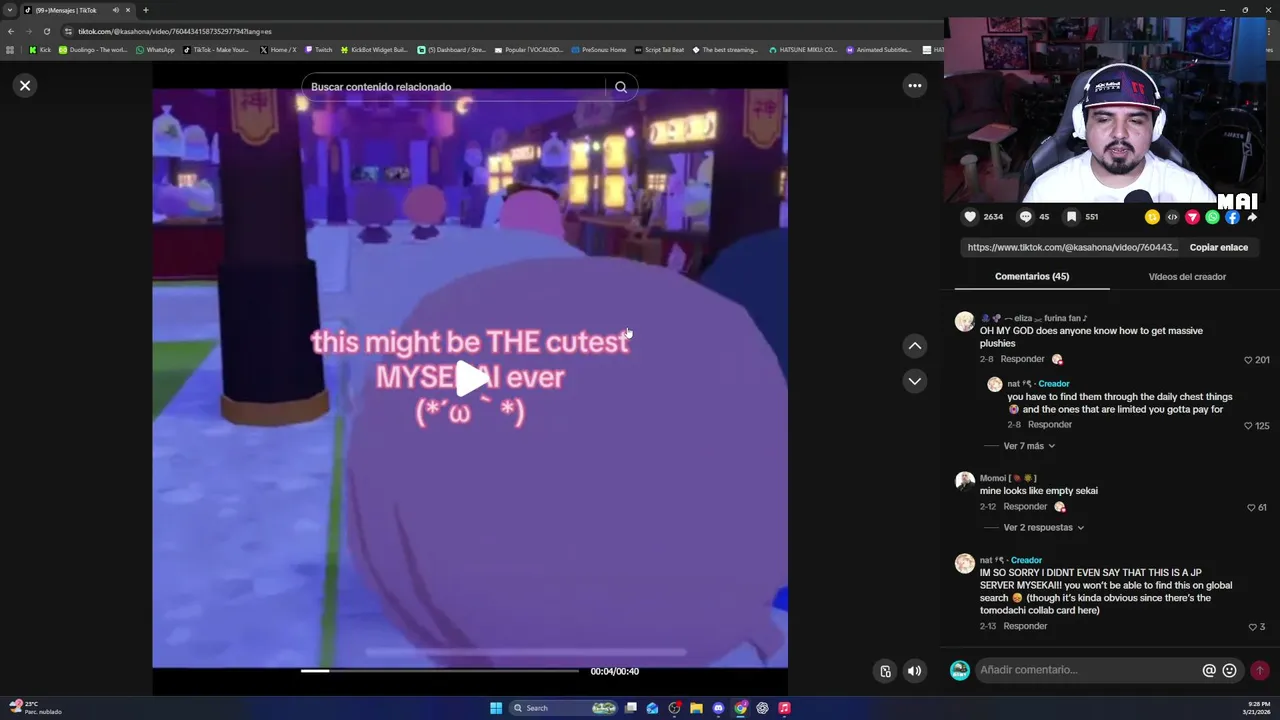Viewport: 1280px width, 720px height.
Task: Click the tiktok.com video URL text field
Action: [1072, 247]
